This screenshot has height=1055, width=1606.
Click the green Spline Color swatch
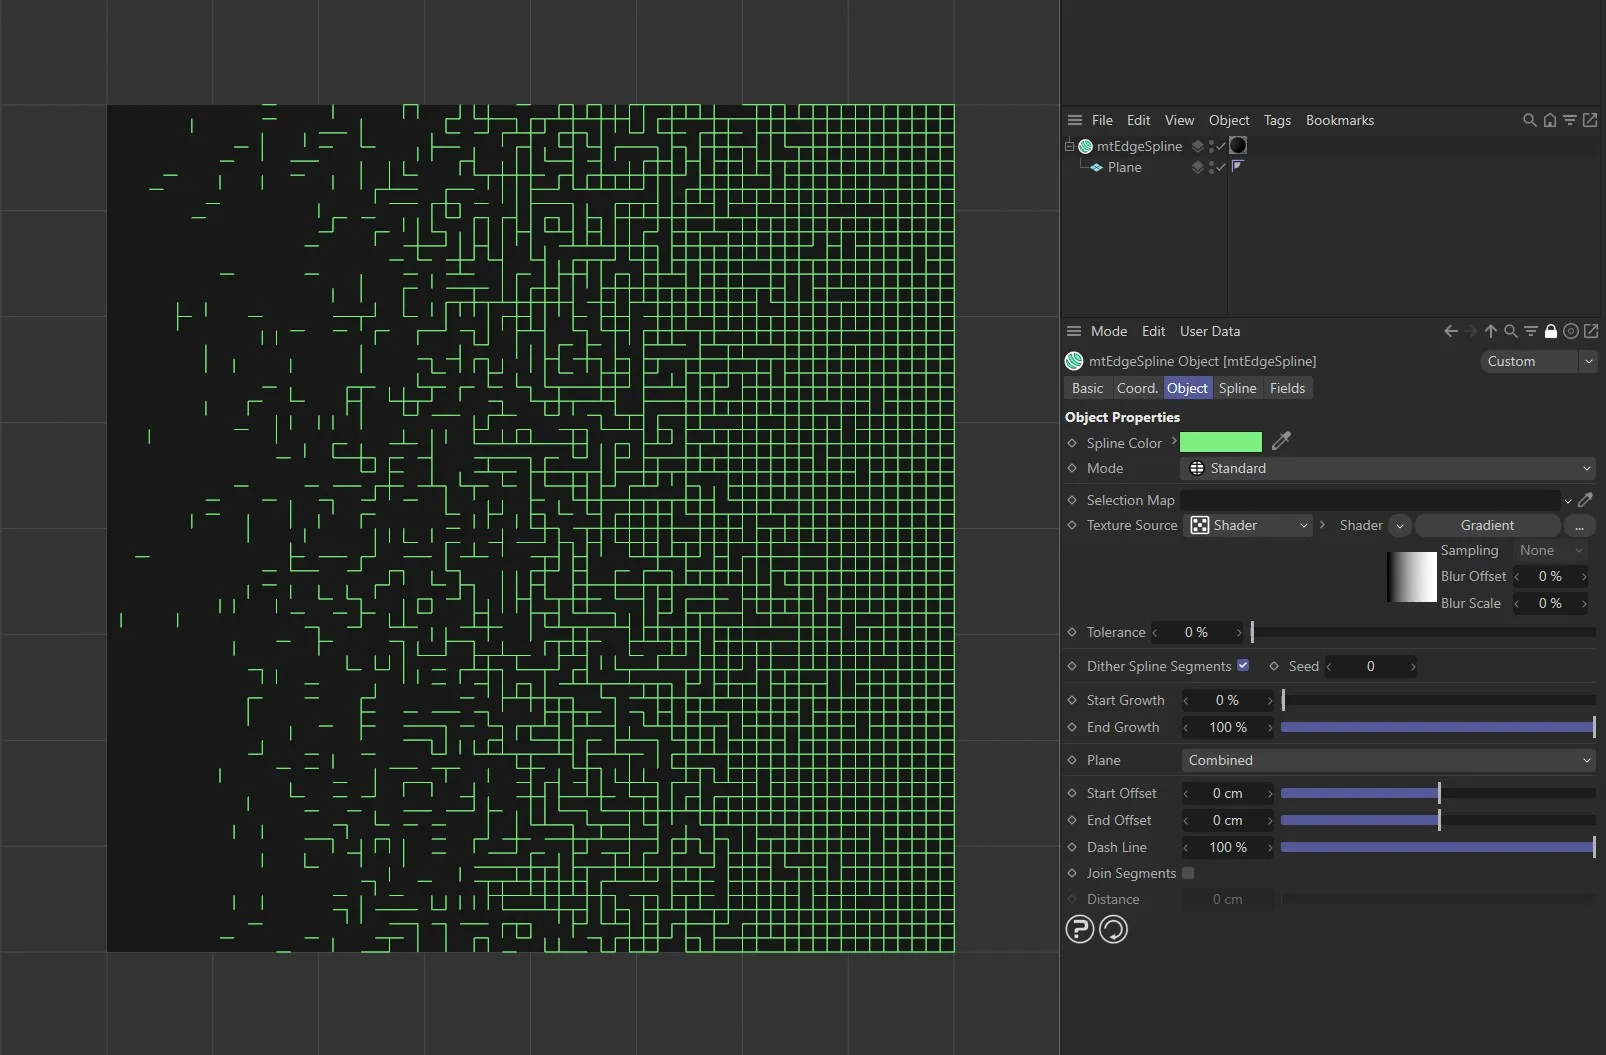(x=1220, y=442)
